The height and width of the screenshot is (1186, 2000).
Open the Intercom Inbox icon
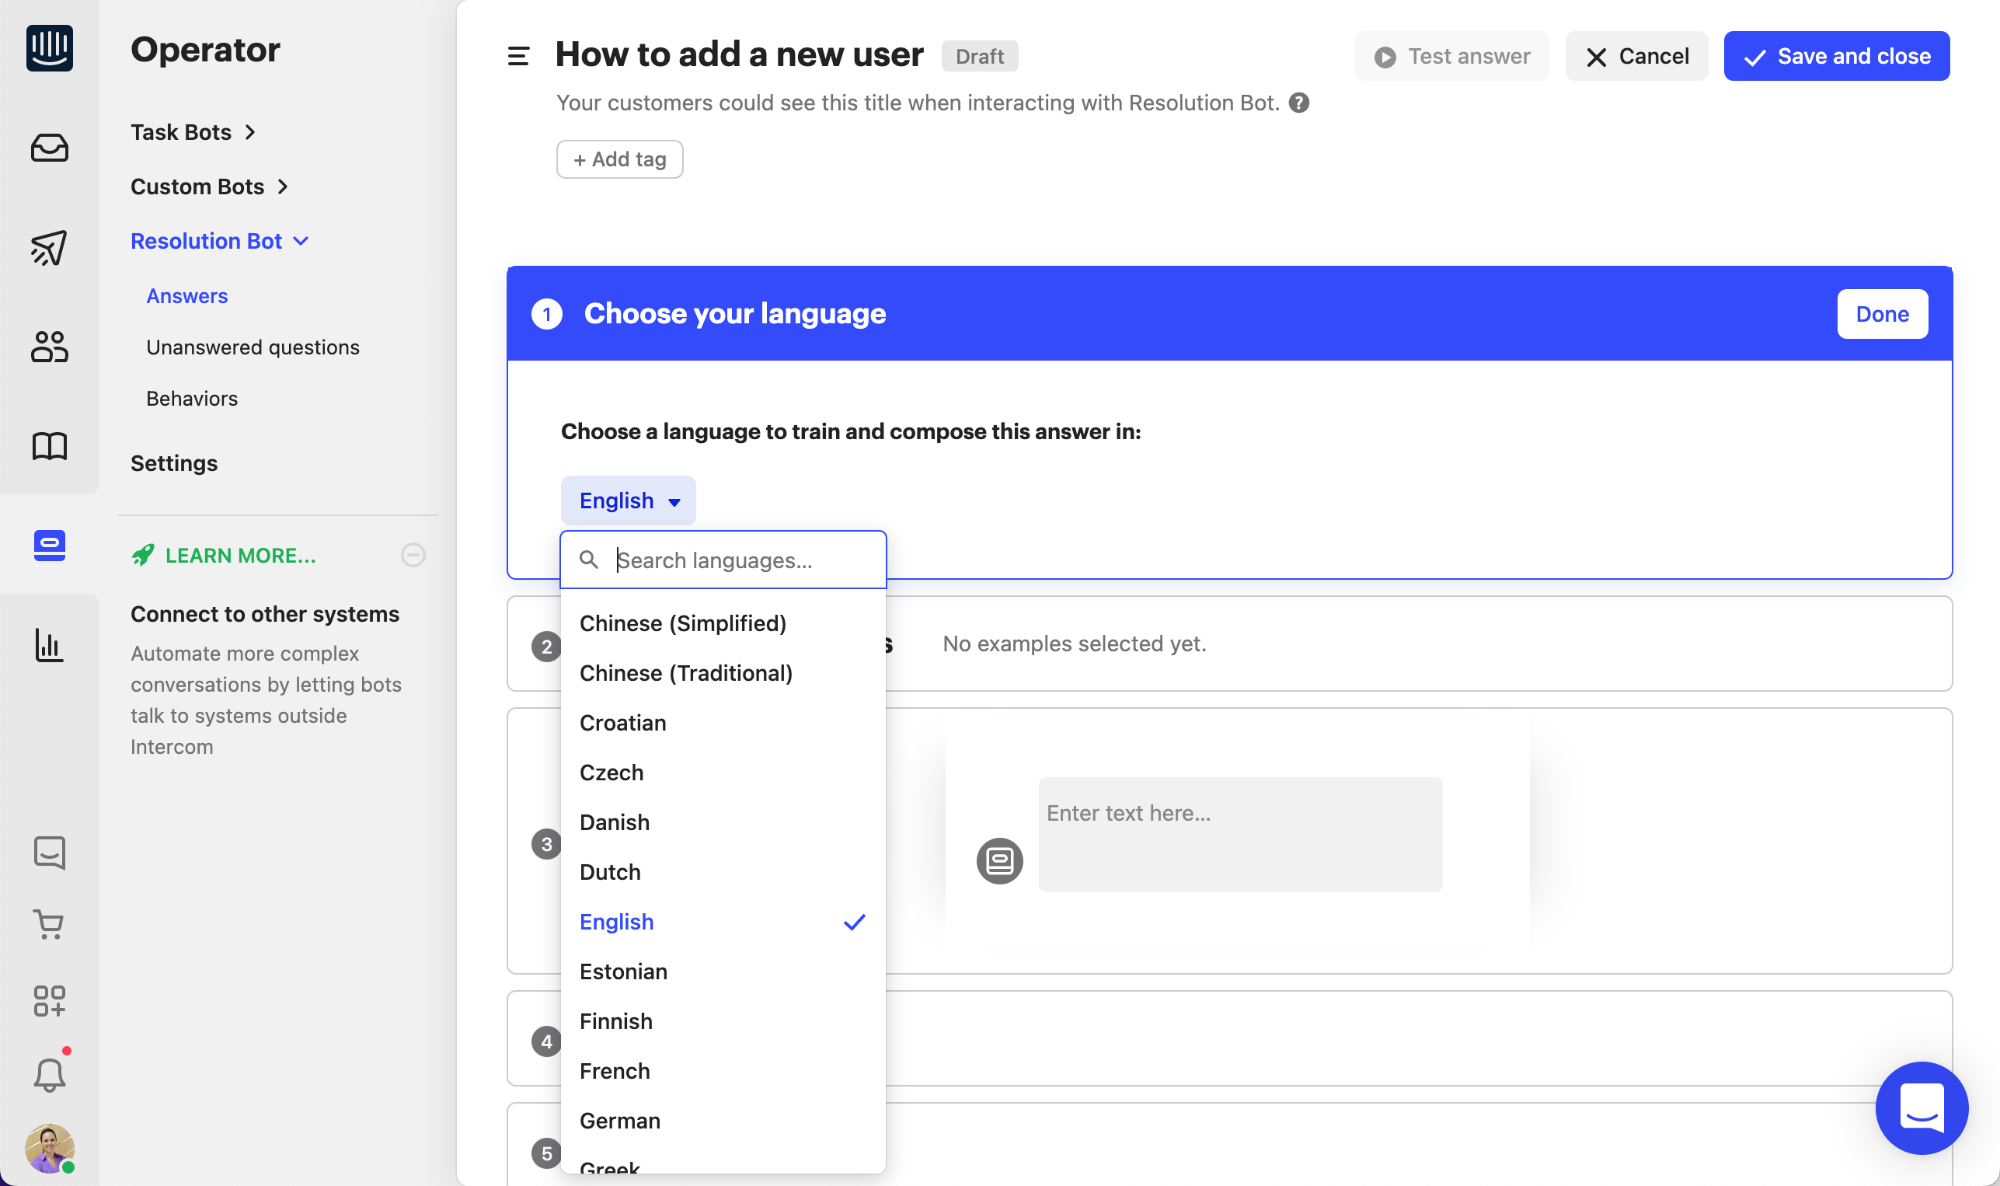coord(49,148)
